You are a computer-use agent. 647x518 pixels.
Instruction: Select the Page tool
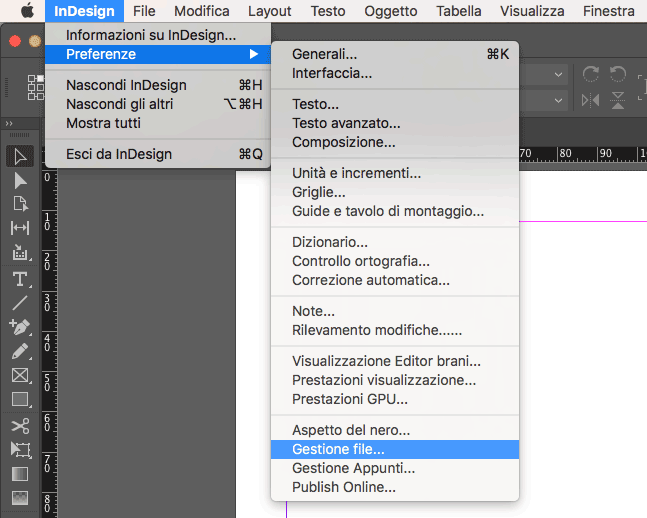(x=20, y=204)
